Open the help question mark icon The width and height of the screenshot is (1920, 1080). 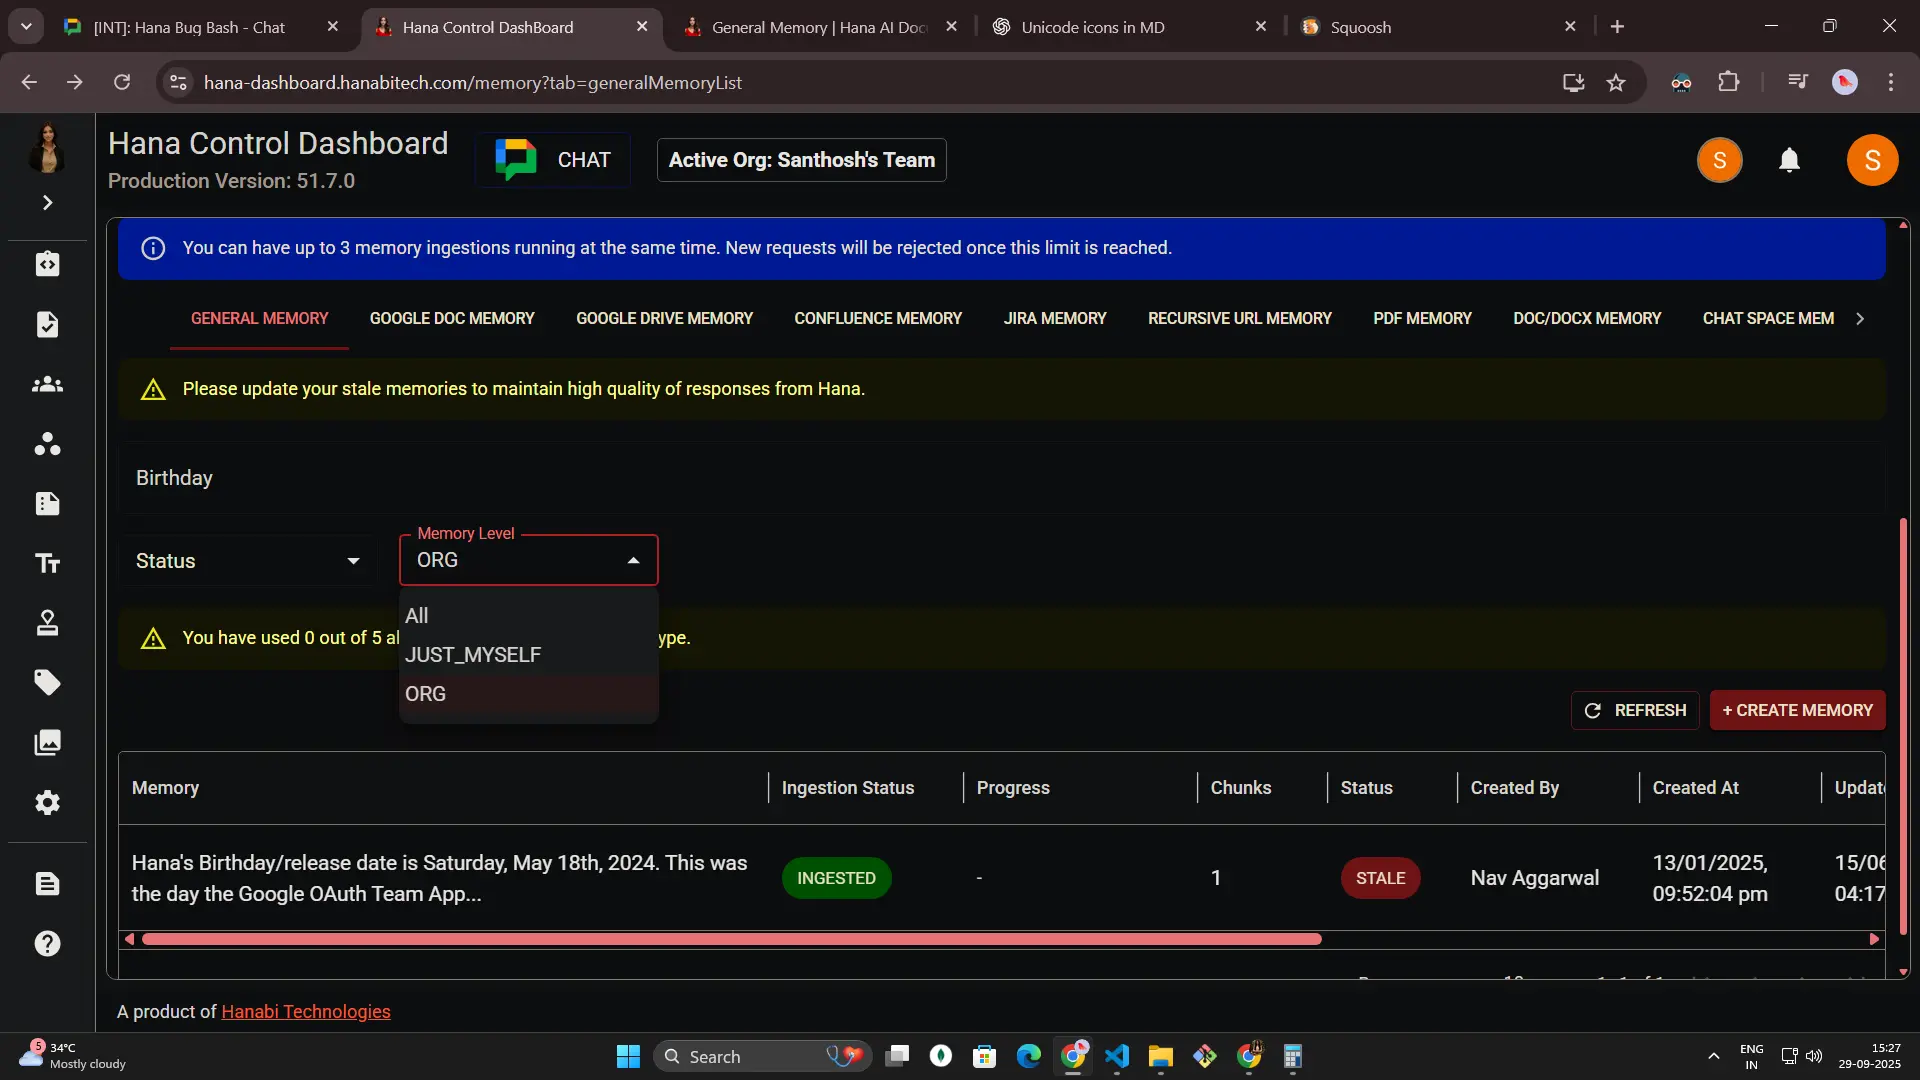47,943
